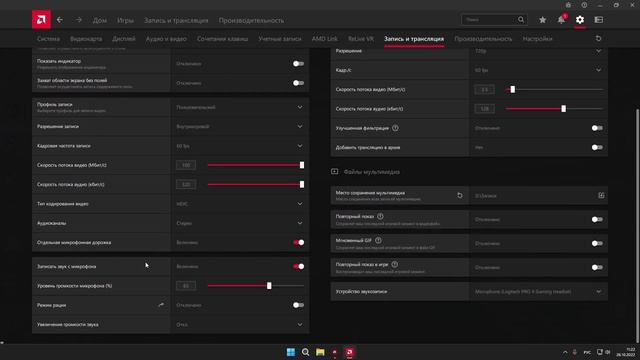Show hidden tray icons chevron
The image size is (640, 360).
point(565,352)
